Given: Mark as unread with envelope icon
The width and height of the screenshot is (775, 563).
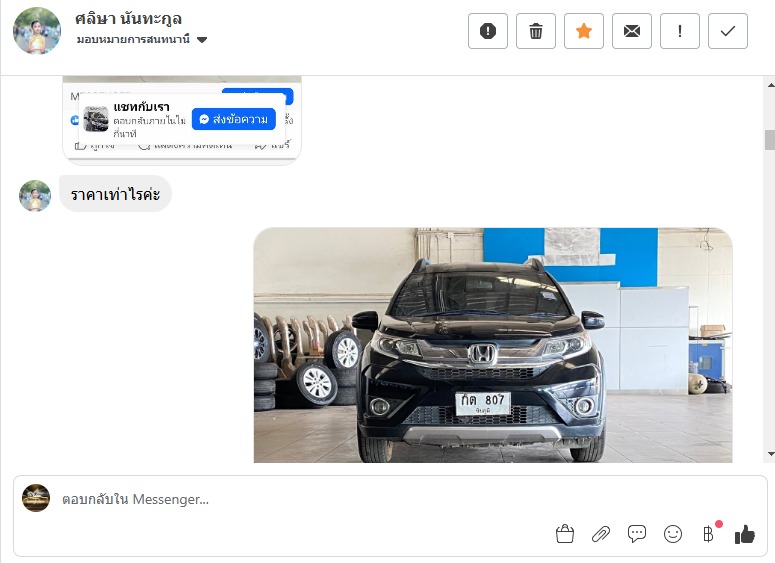Looking at the screenshot, I should 632,31.
